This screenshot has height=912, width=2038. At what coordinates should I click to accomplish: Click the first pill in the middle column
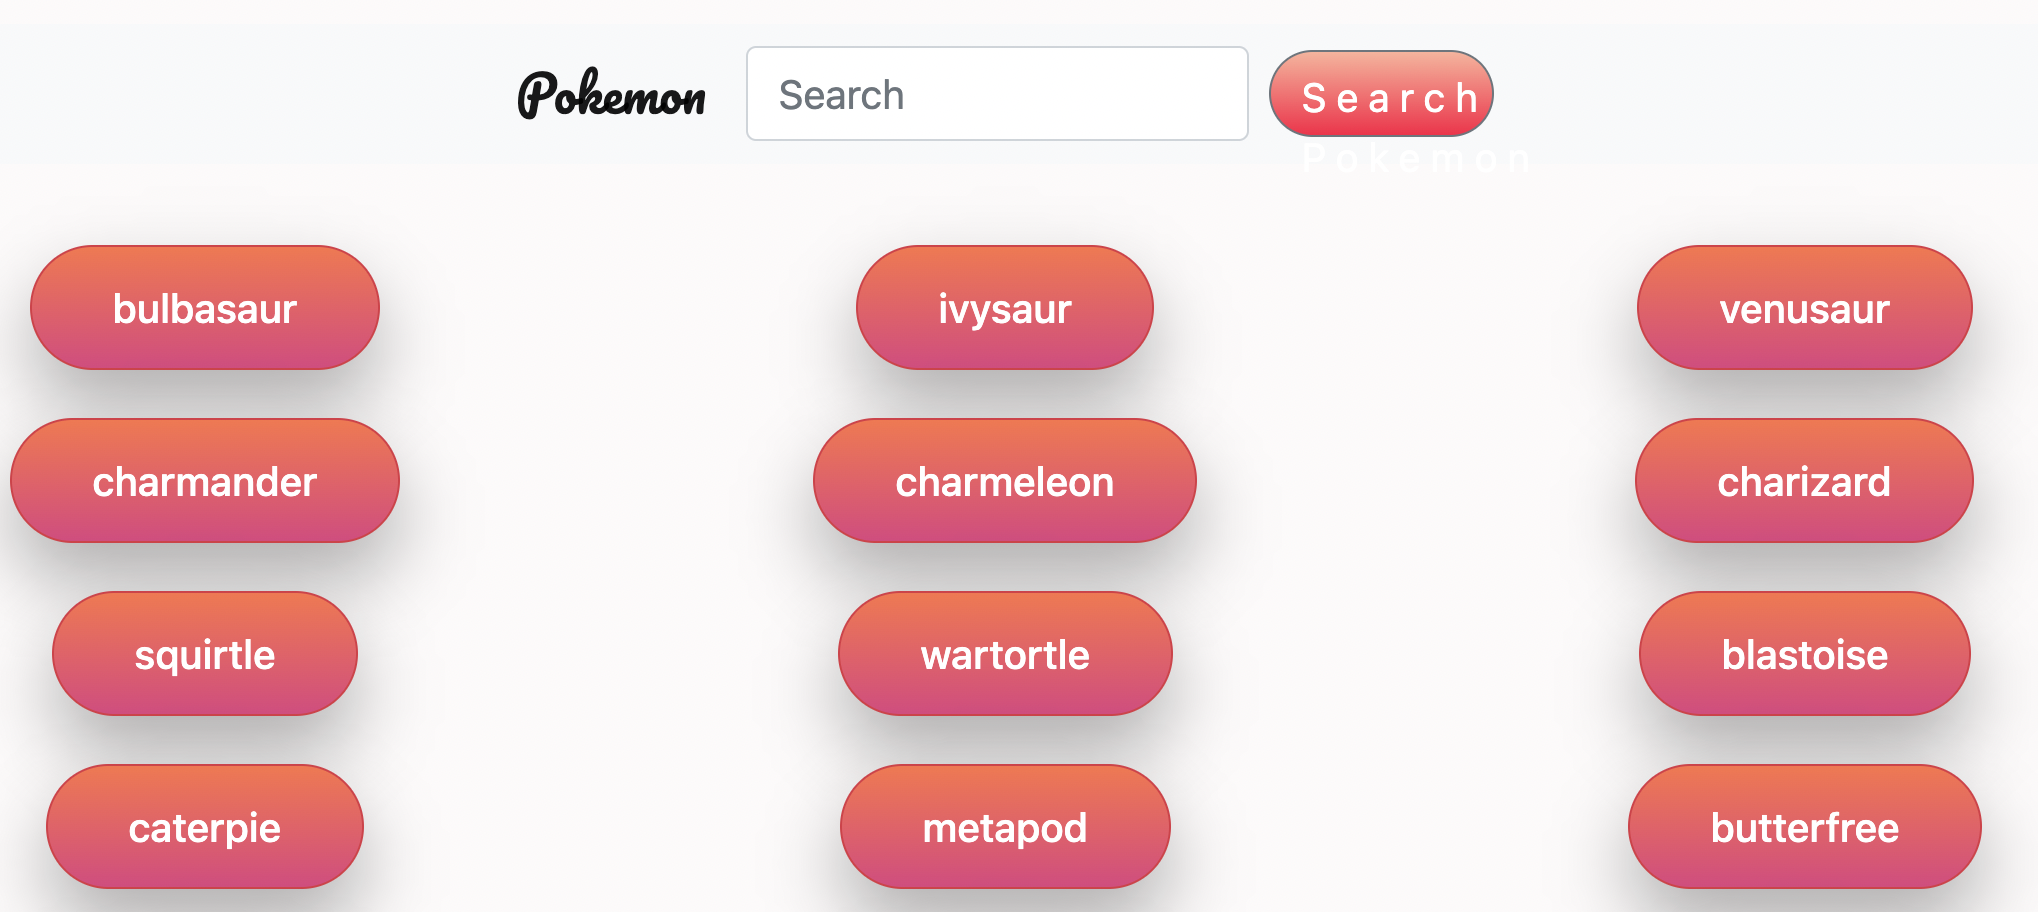coord(1004,307)
